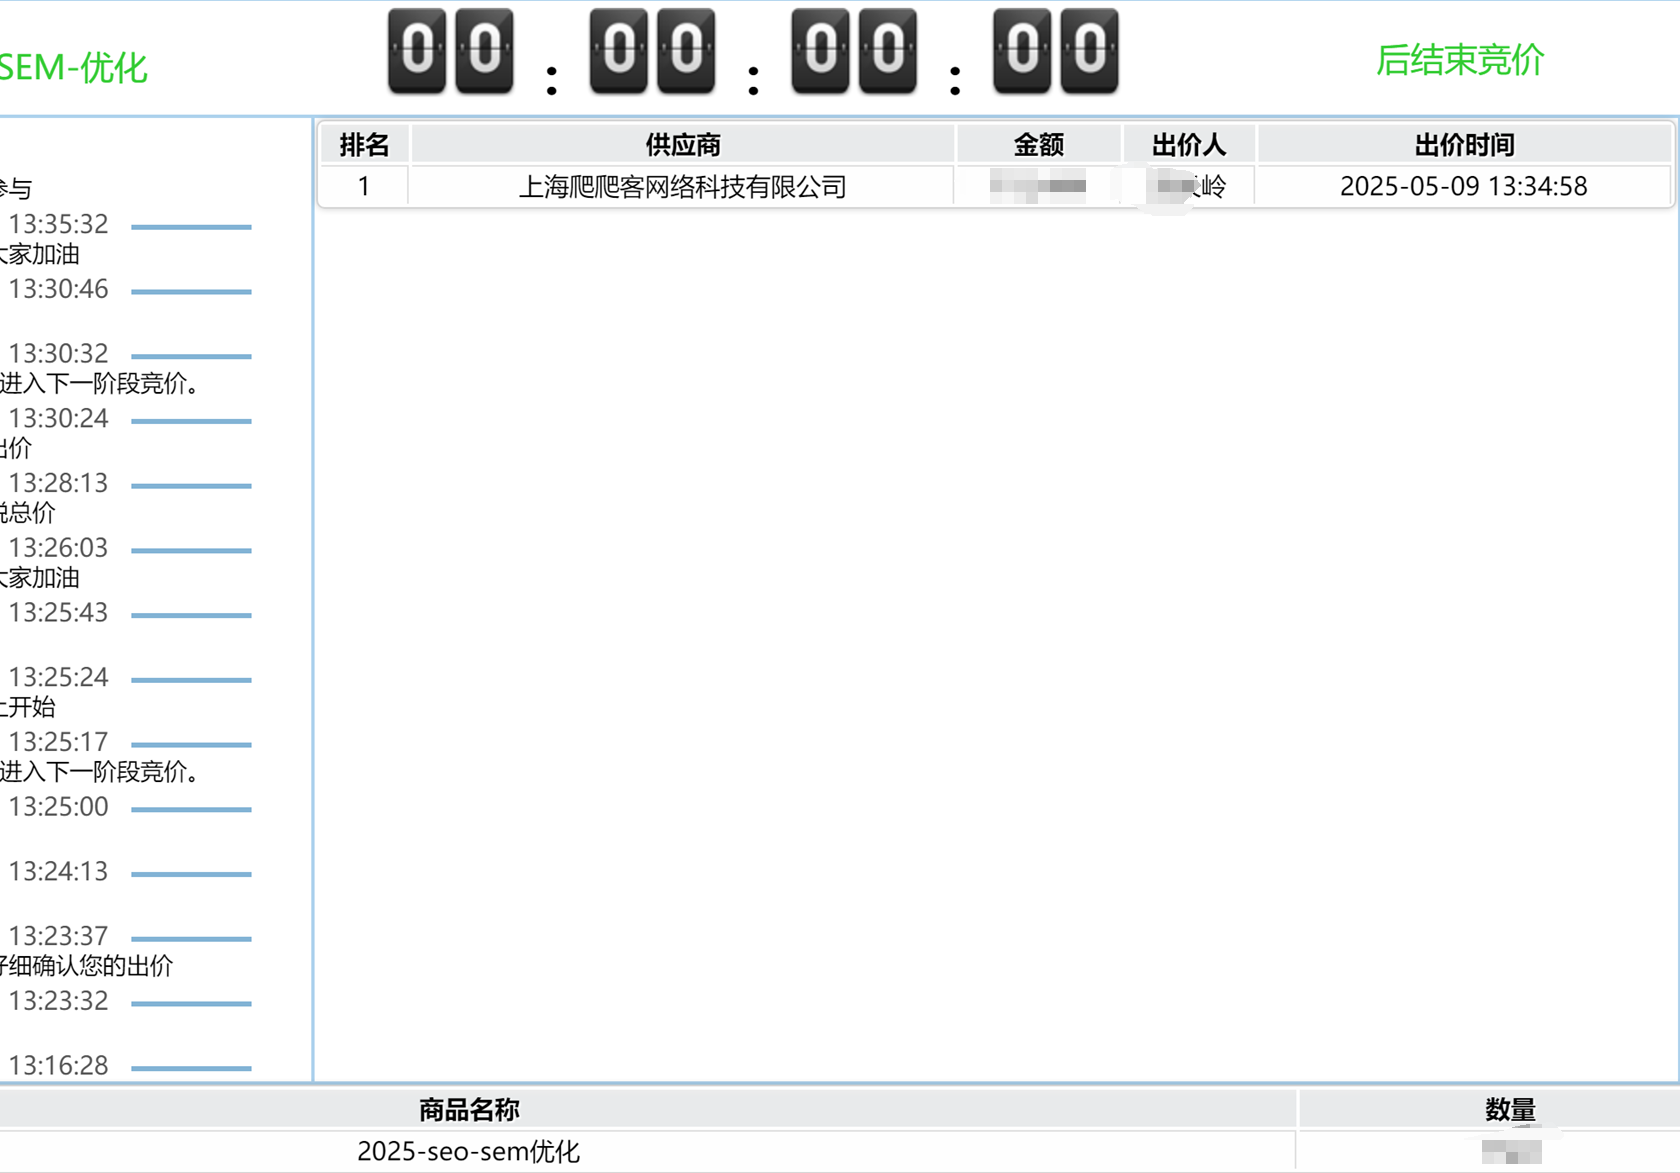Click the 出价时间 column header
The image size is (1680, 1173).
(1464, 145)
